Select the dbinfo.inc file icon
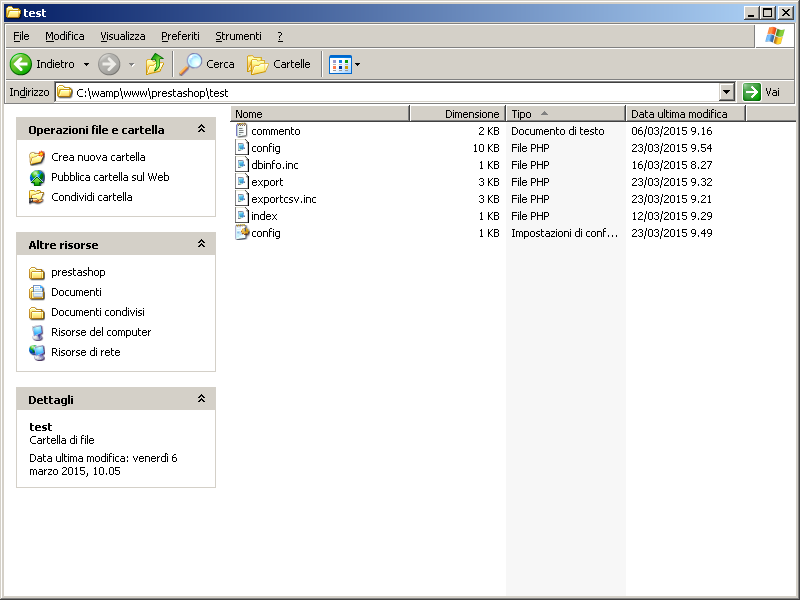 point(241,165)
